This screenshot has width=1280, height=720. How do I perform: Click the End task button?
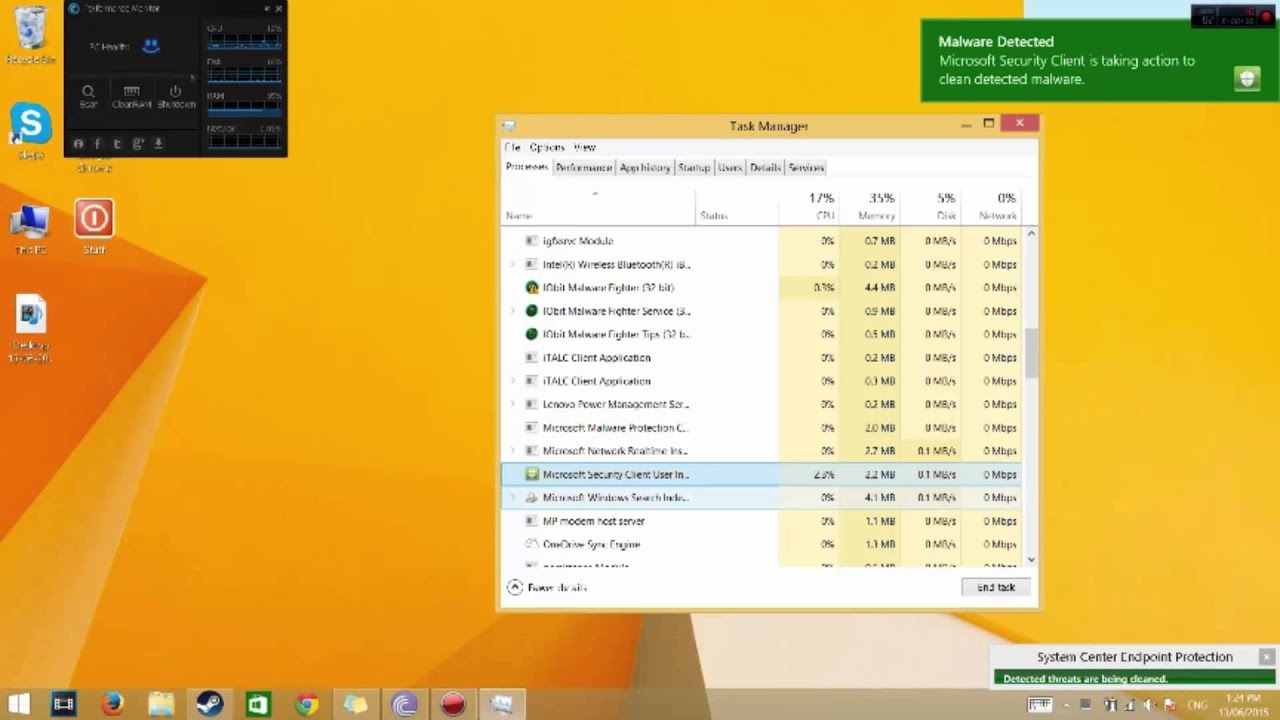click(x=995, y=588)
